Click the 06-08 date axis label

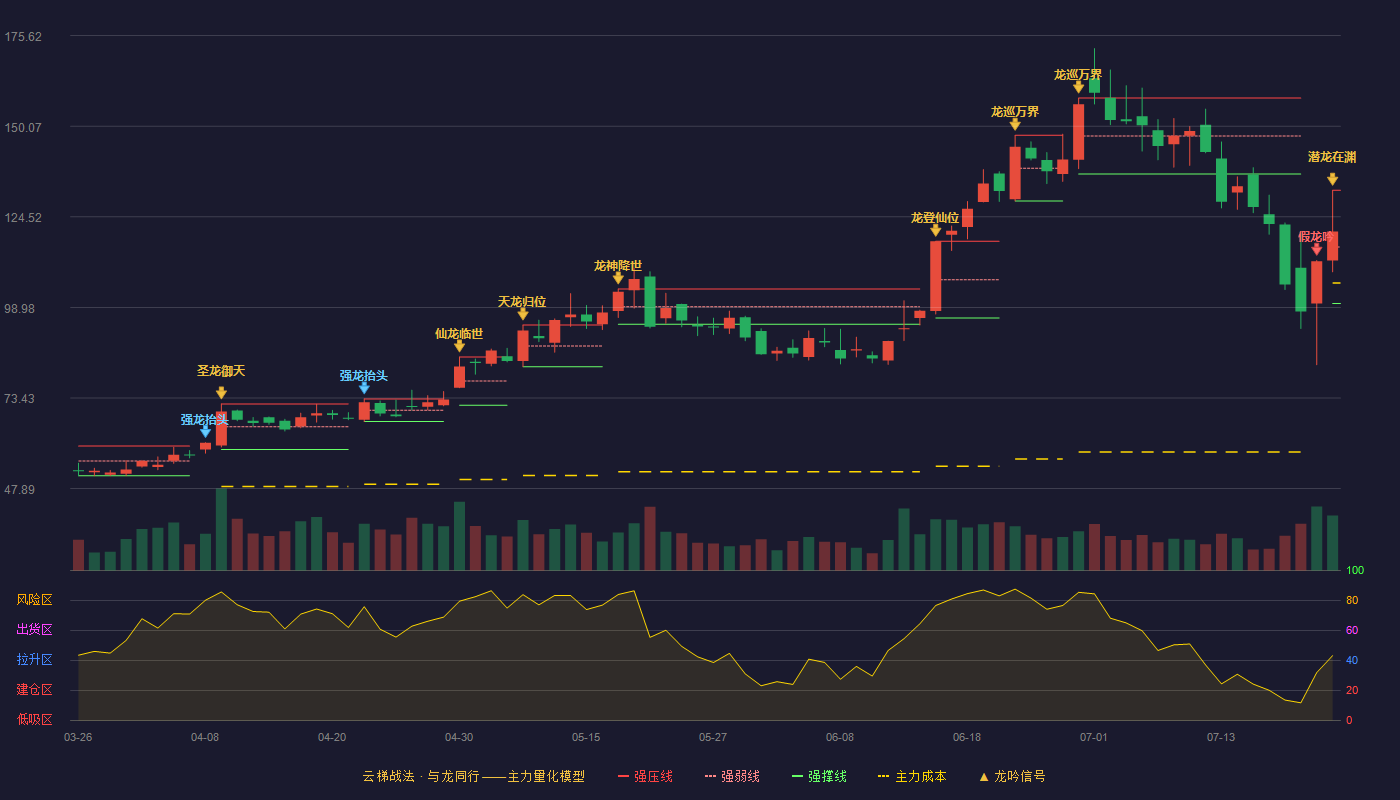click(x=840, y=737)
